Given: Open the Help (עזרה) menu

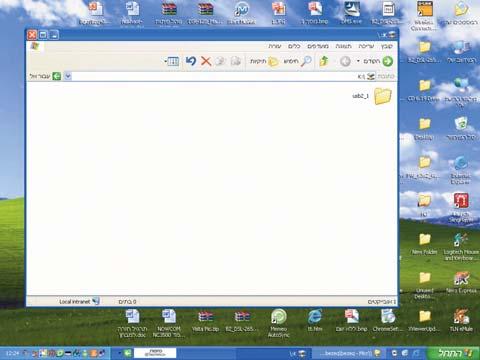Looking at the screenshot, I should pos(275,46).
